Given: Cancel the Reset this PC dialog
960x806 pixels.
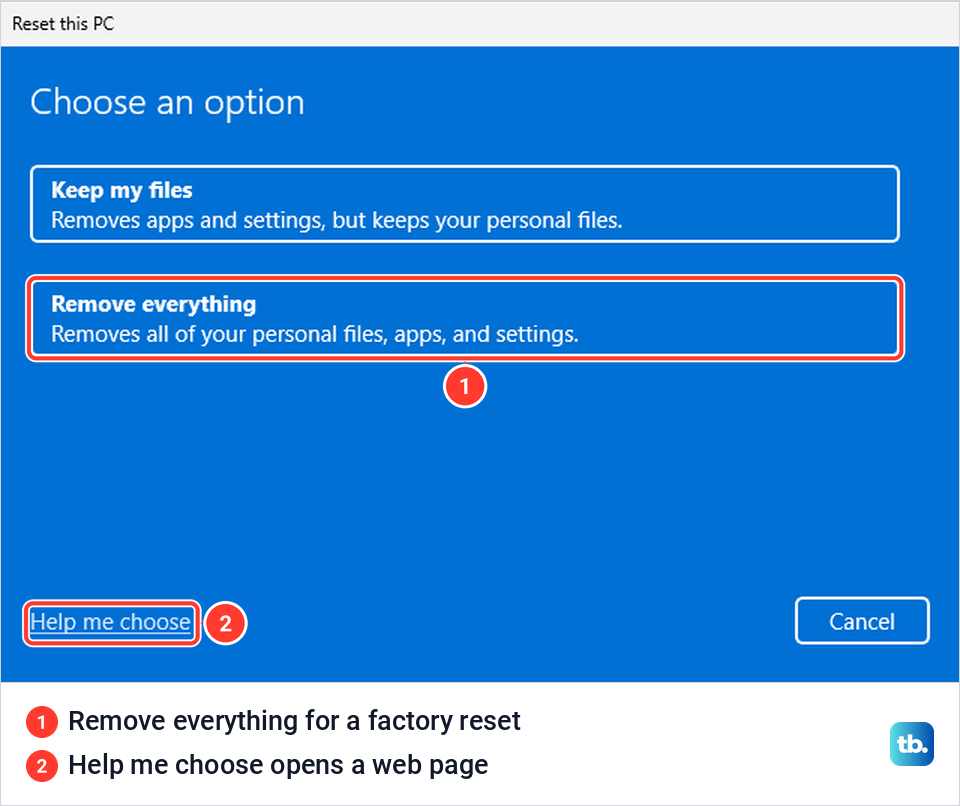Looking at the screenshot, I should pos(862,621).
